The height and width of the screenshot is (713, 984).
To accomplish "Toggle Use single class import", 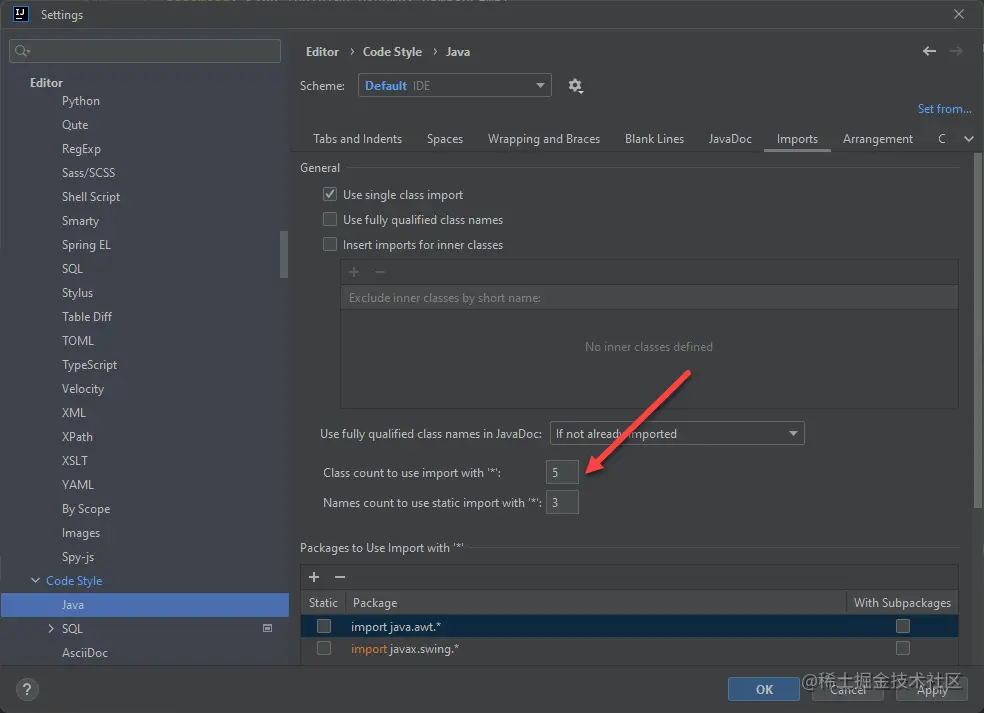I will coord(329,195).
